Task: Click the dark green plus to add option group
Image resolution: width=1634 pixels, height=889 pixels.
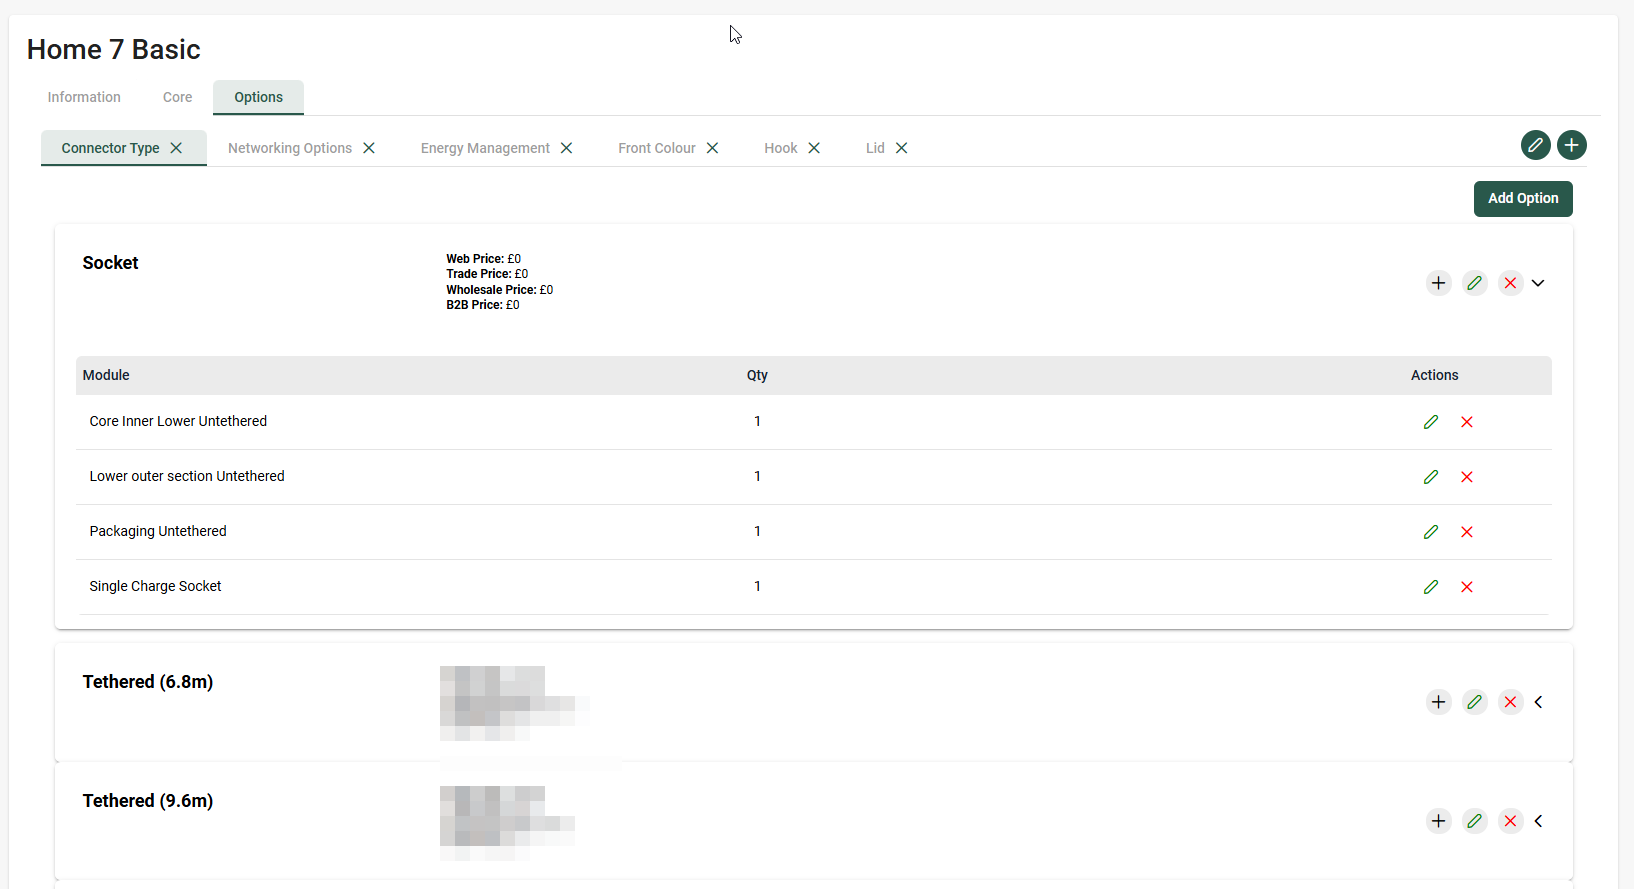Action: point(1571,145)
